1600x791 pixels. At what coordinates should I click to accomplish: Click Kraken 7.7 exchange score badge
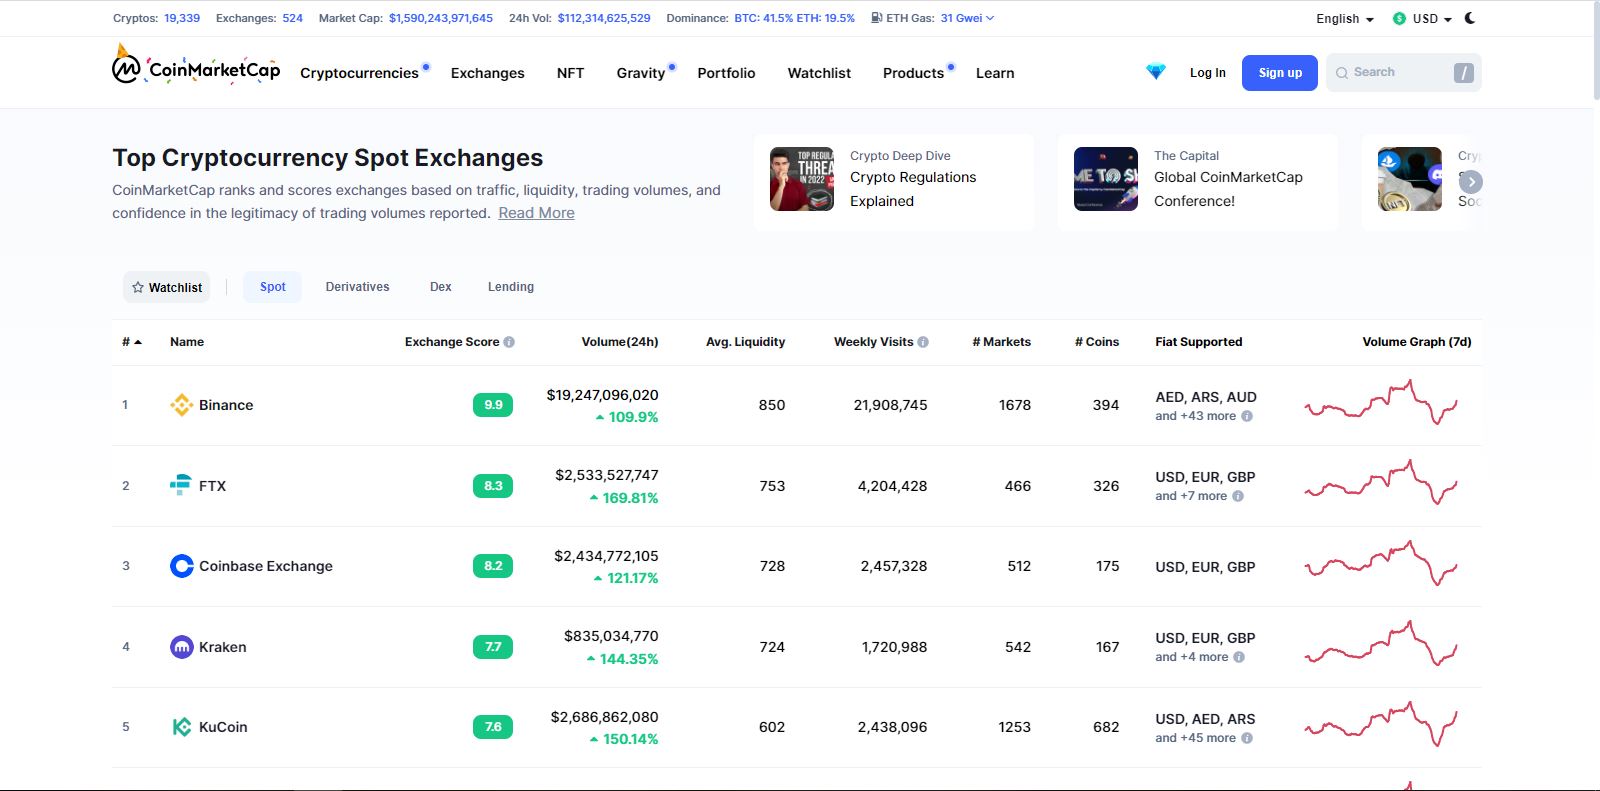493,647
